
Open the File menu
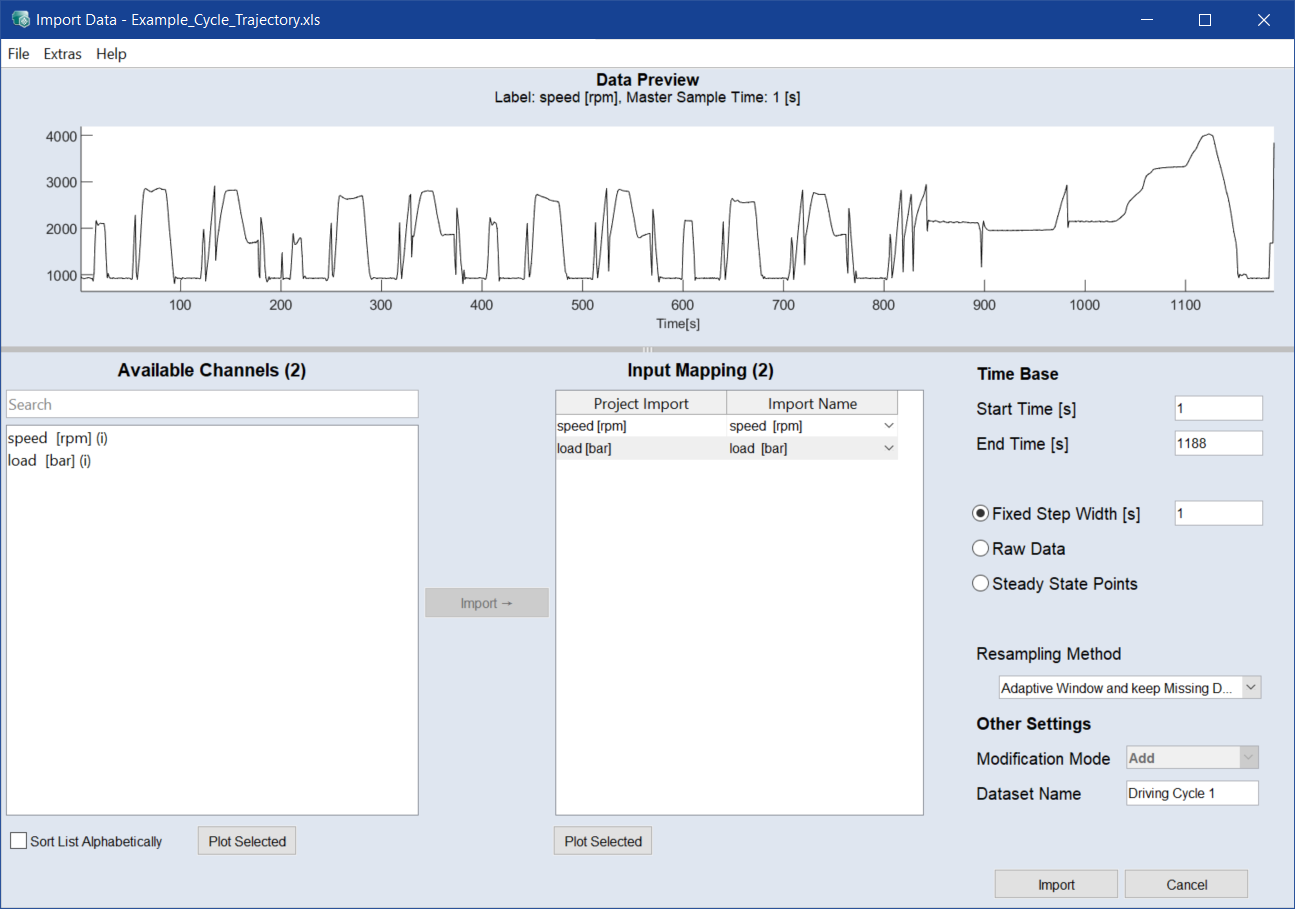18,54
